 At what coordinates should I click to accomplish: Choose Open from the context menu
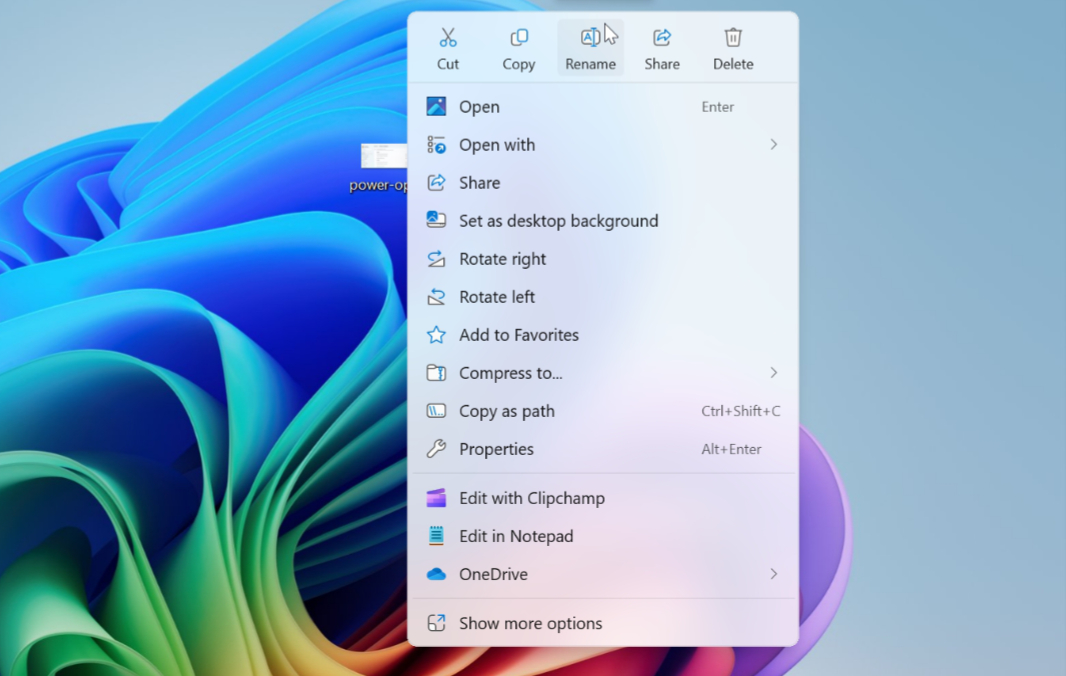pyautogui.click(x=480, y=107)
